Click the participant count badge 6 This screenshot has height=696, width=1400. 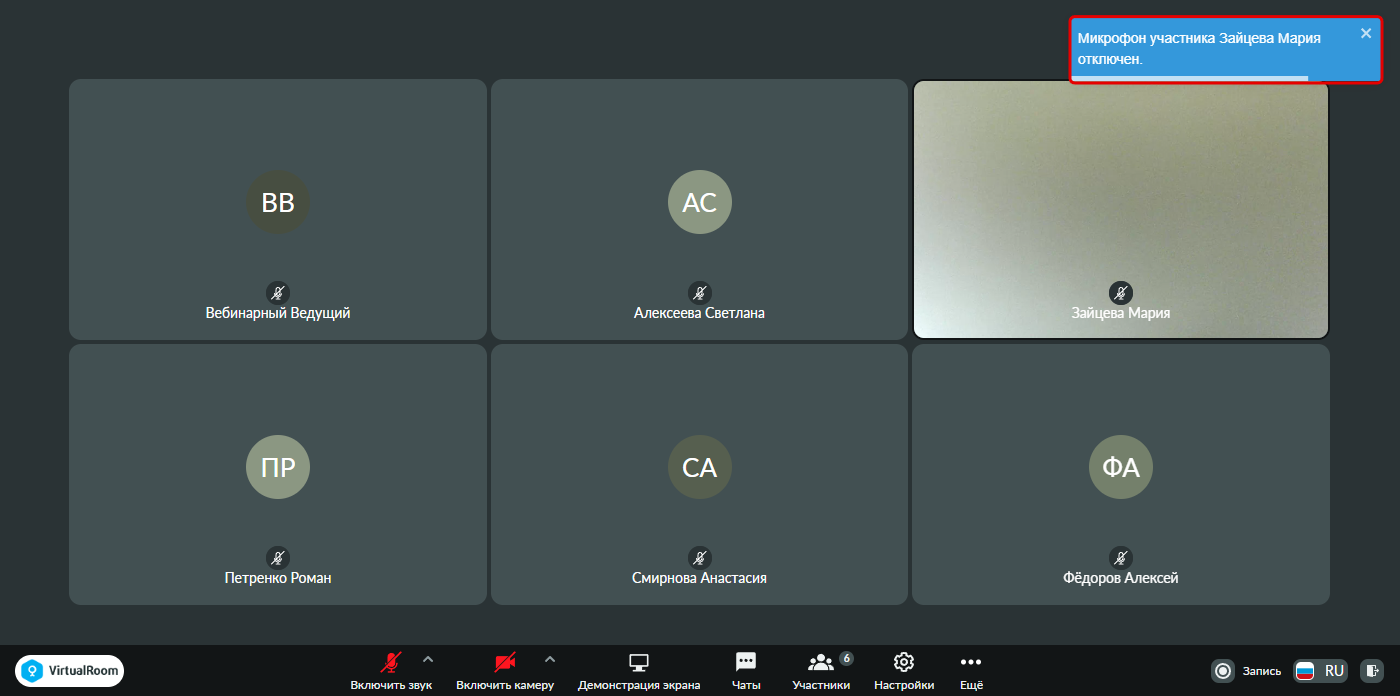(x=846, y=658)
